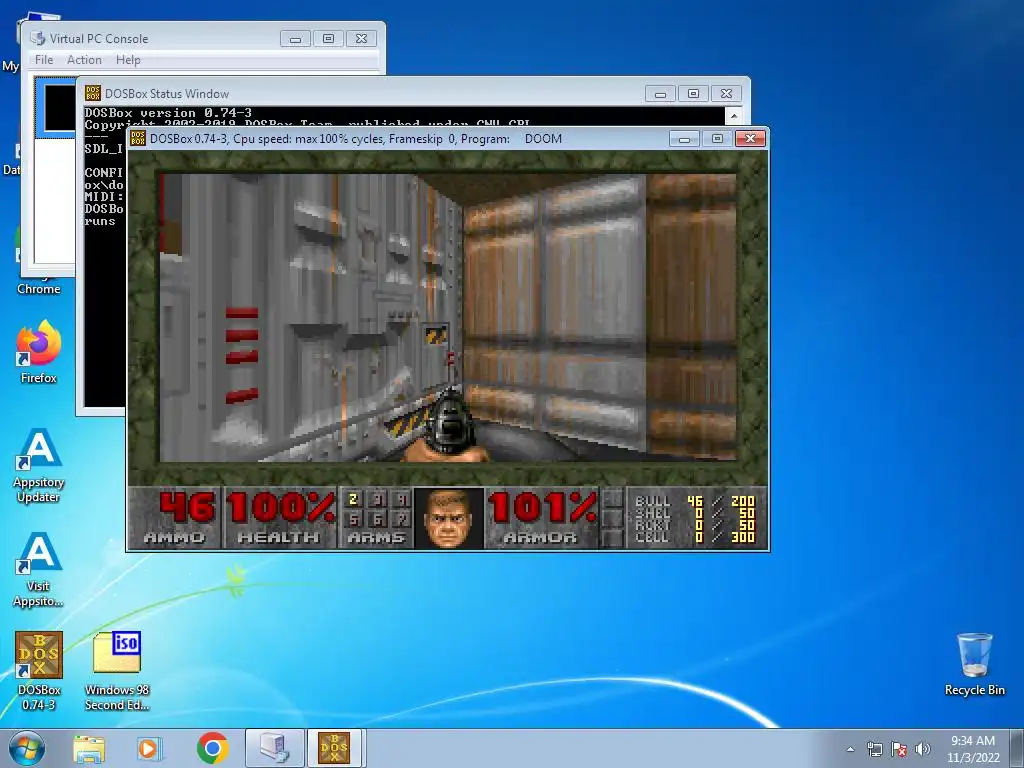Open the volume speaker tray icon

[922, 749]
